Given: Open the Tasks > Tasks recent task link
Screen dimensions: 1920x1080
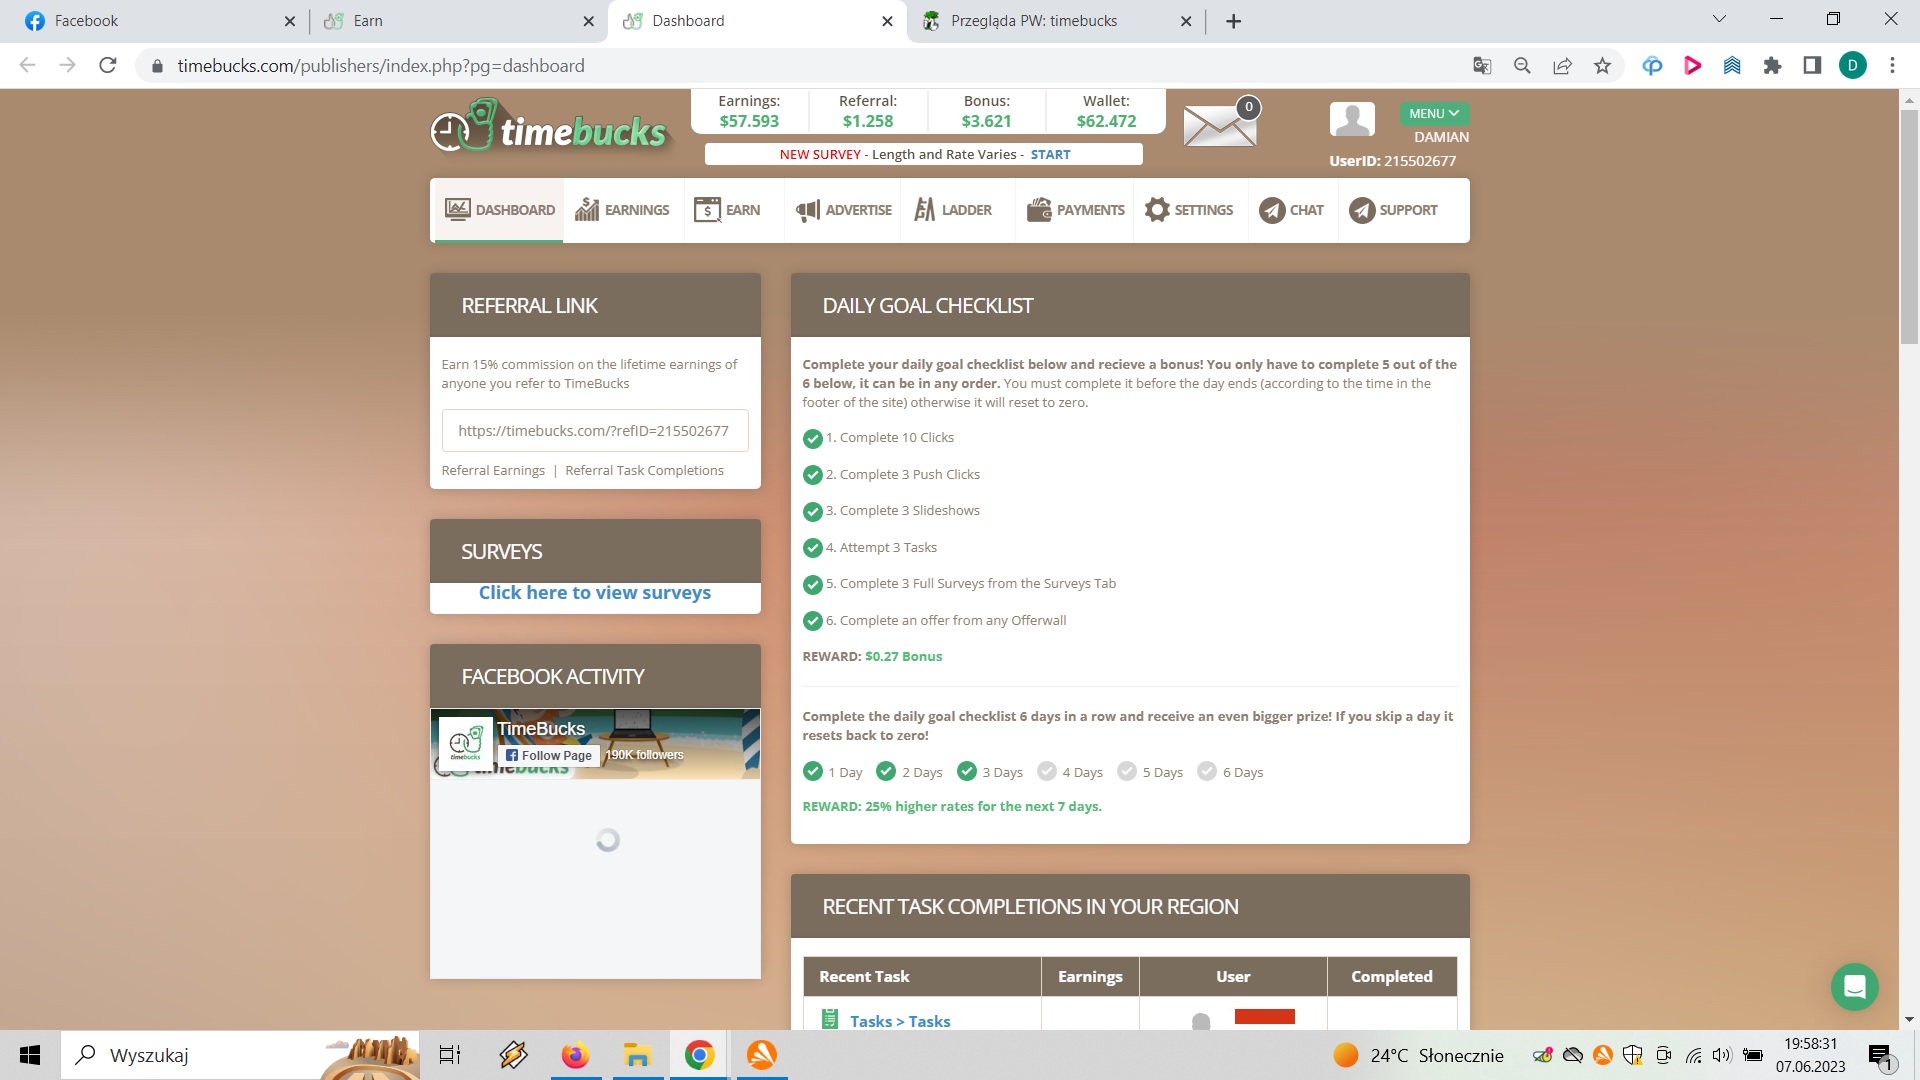Looking at the screenshot, I should (x=900, y=1021).
